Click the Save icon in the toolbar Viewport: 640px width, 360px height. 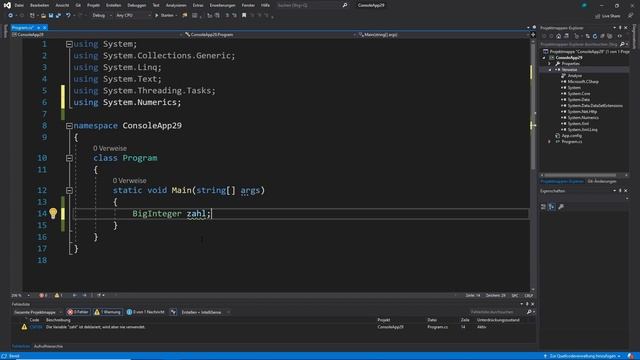tap(51, 16)
